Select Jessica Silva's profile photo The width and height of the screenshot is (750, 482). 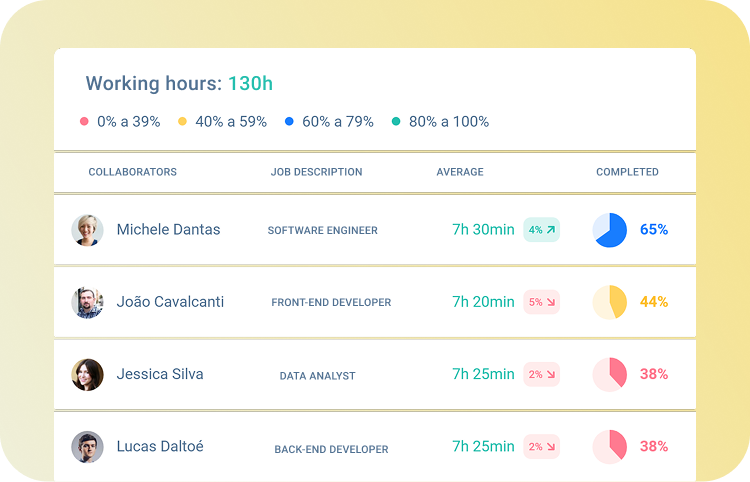[x=88, y=375]
